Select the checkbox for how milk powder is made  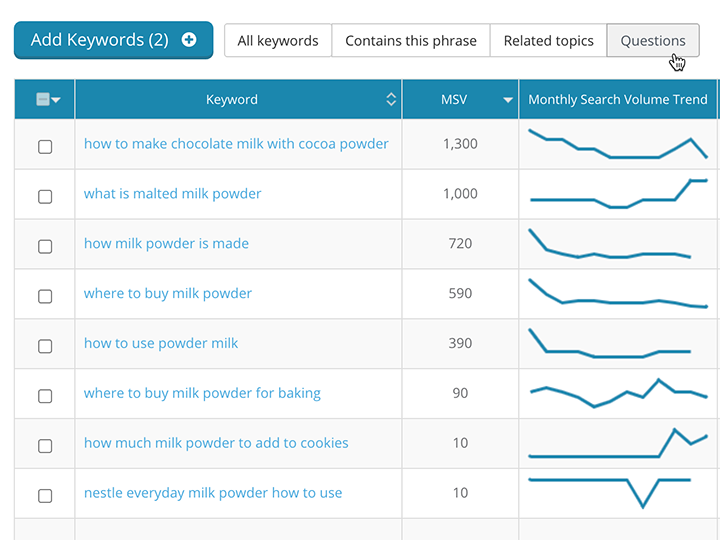(45, 246)
